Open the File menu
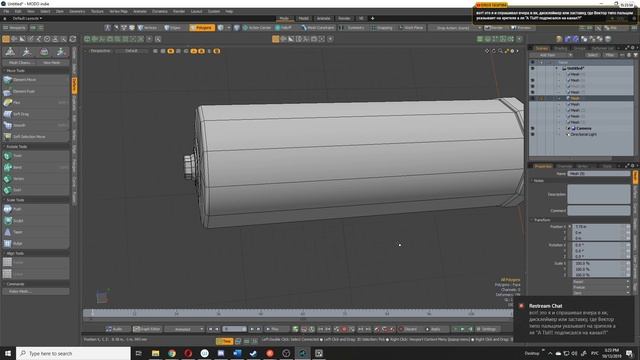The height and width of the screenshot is (360, 640). click(x=6, y=11)
